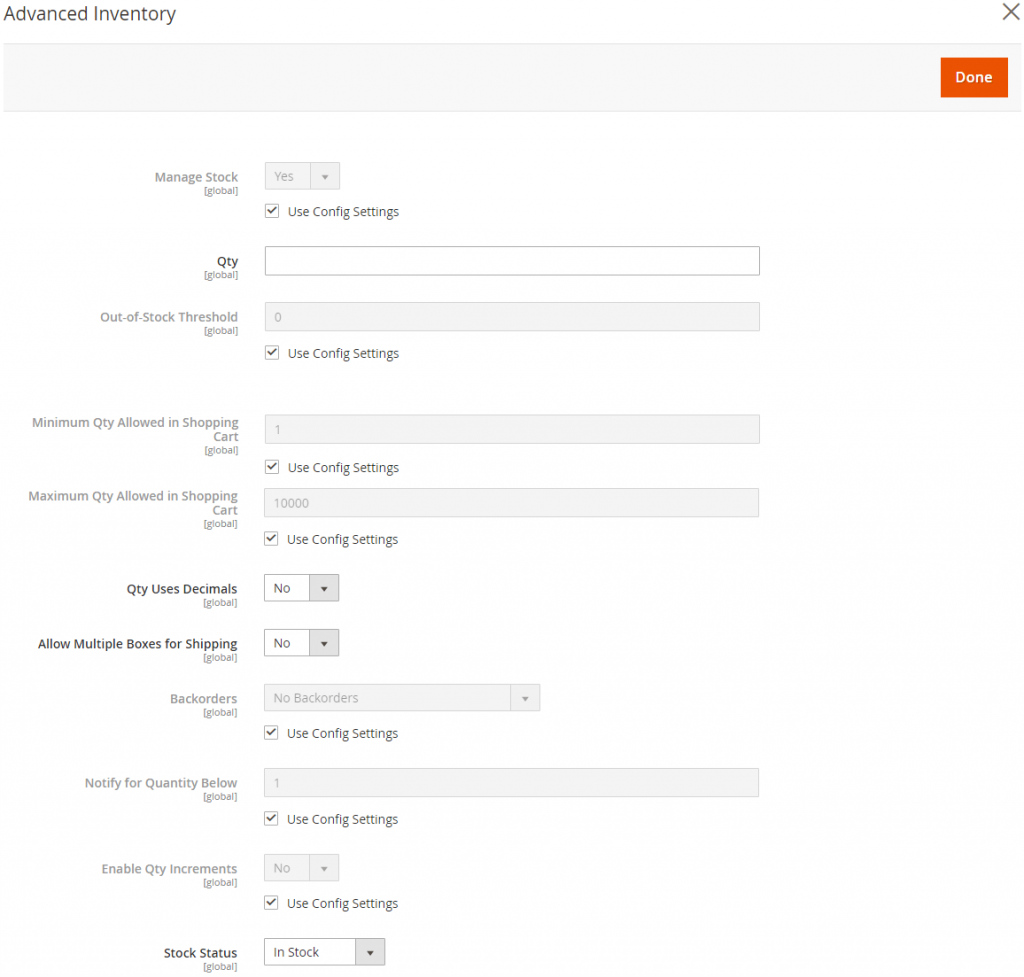
Task: Toggle Use Config Settings for Notify for Quantity Below
Action: tap(271, 818)
